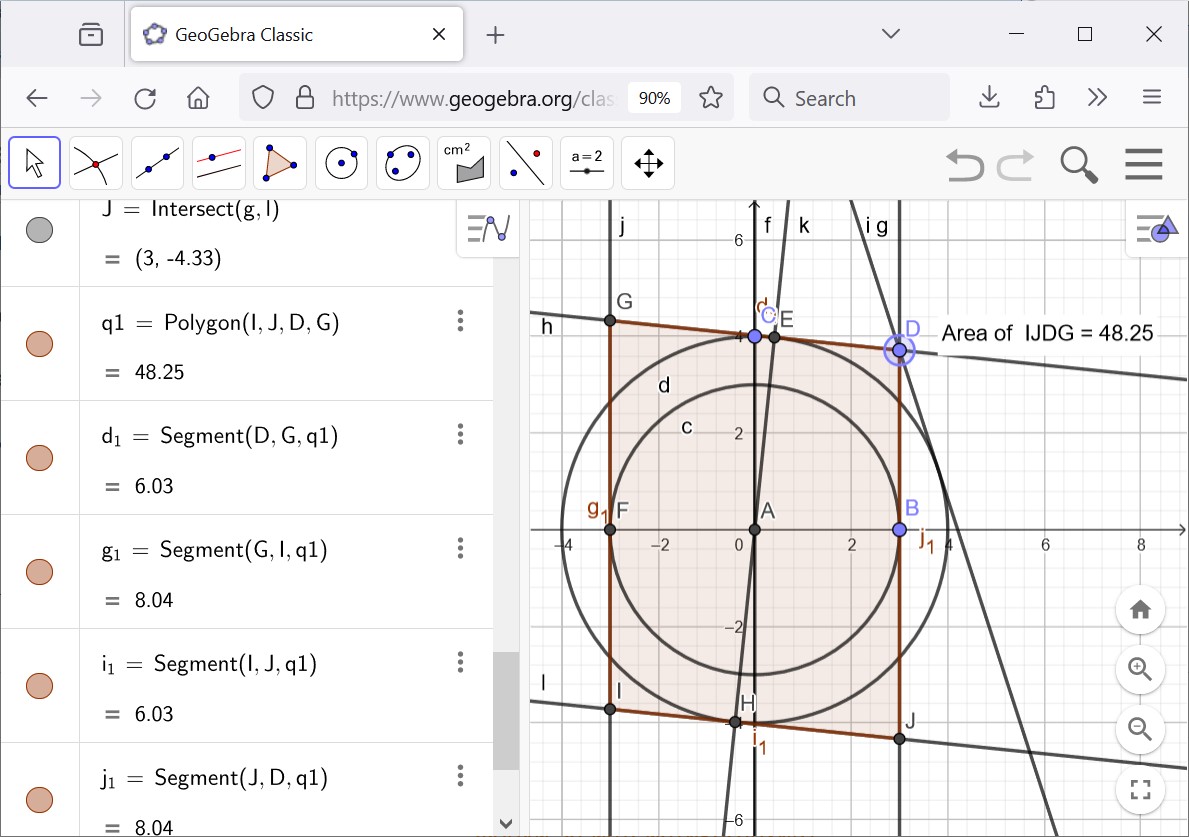
Task: Click the scroll down arrow in algebra panel
Action: coord(506,823)
